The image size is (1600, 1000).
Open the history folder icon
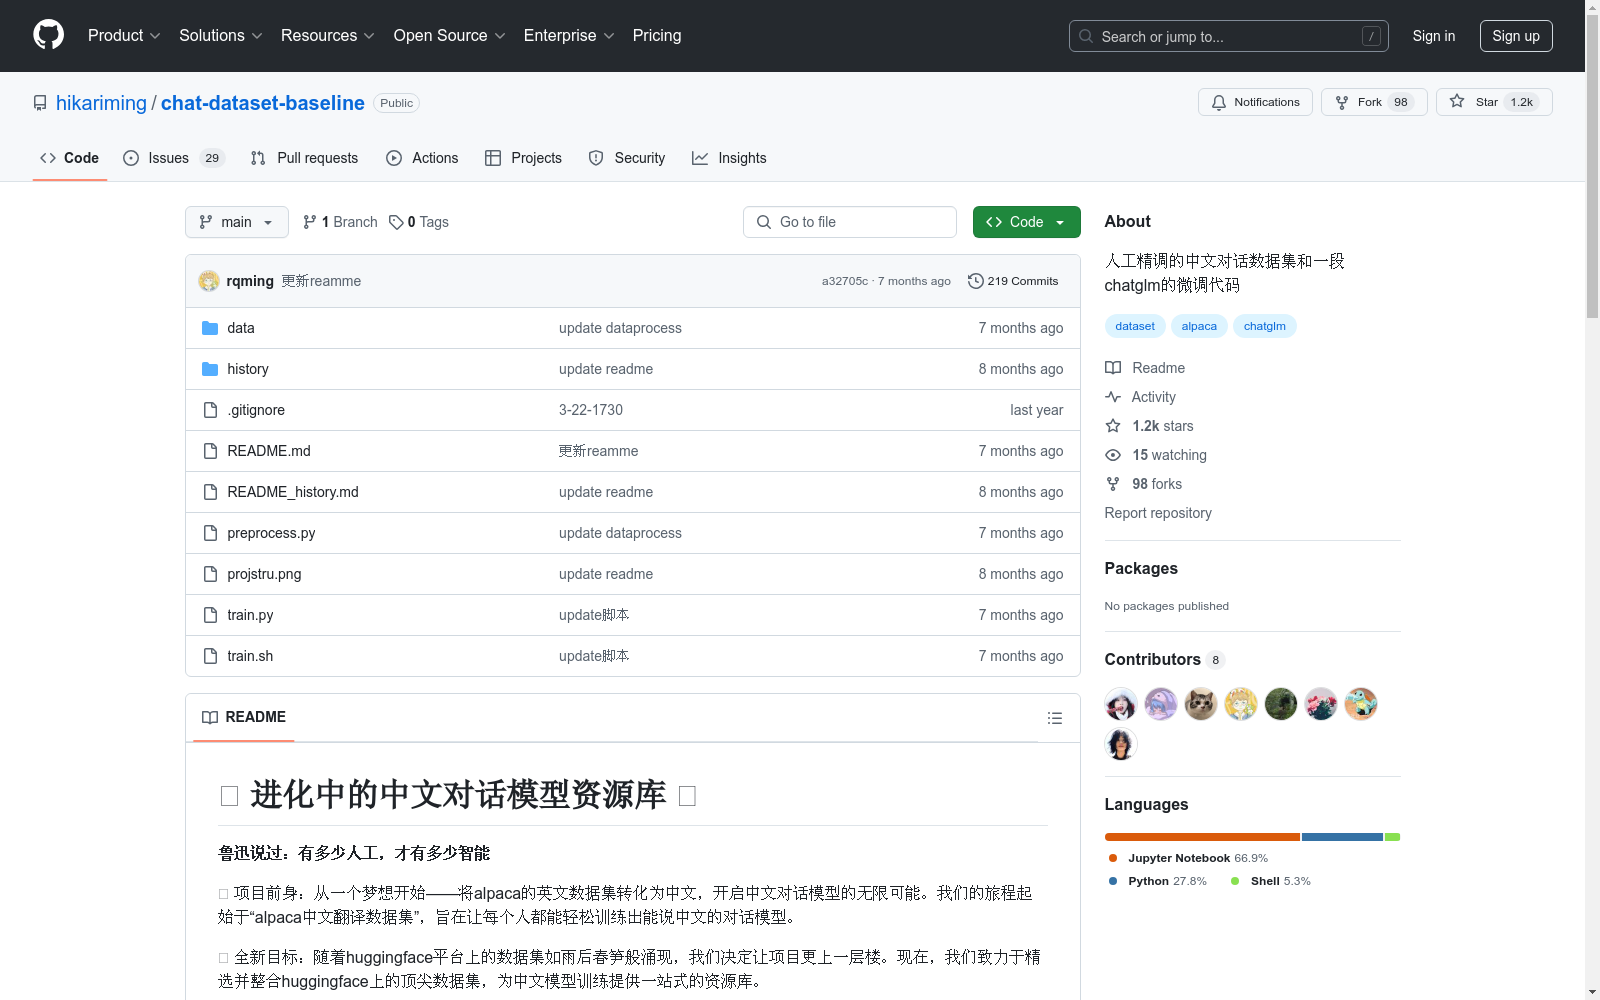tap(210, 369)
